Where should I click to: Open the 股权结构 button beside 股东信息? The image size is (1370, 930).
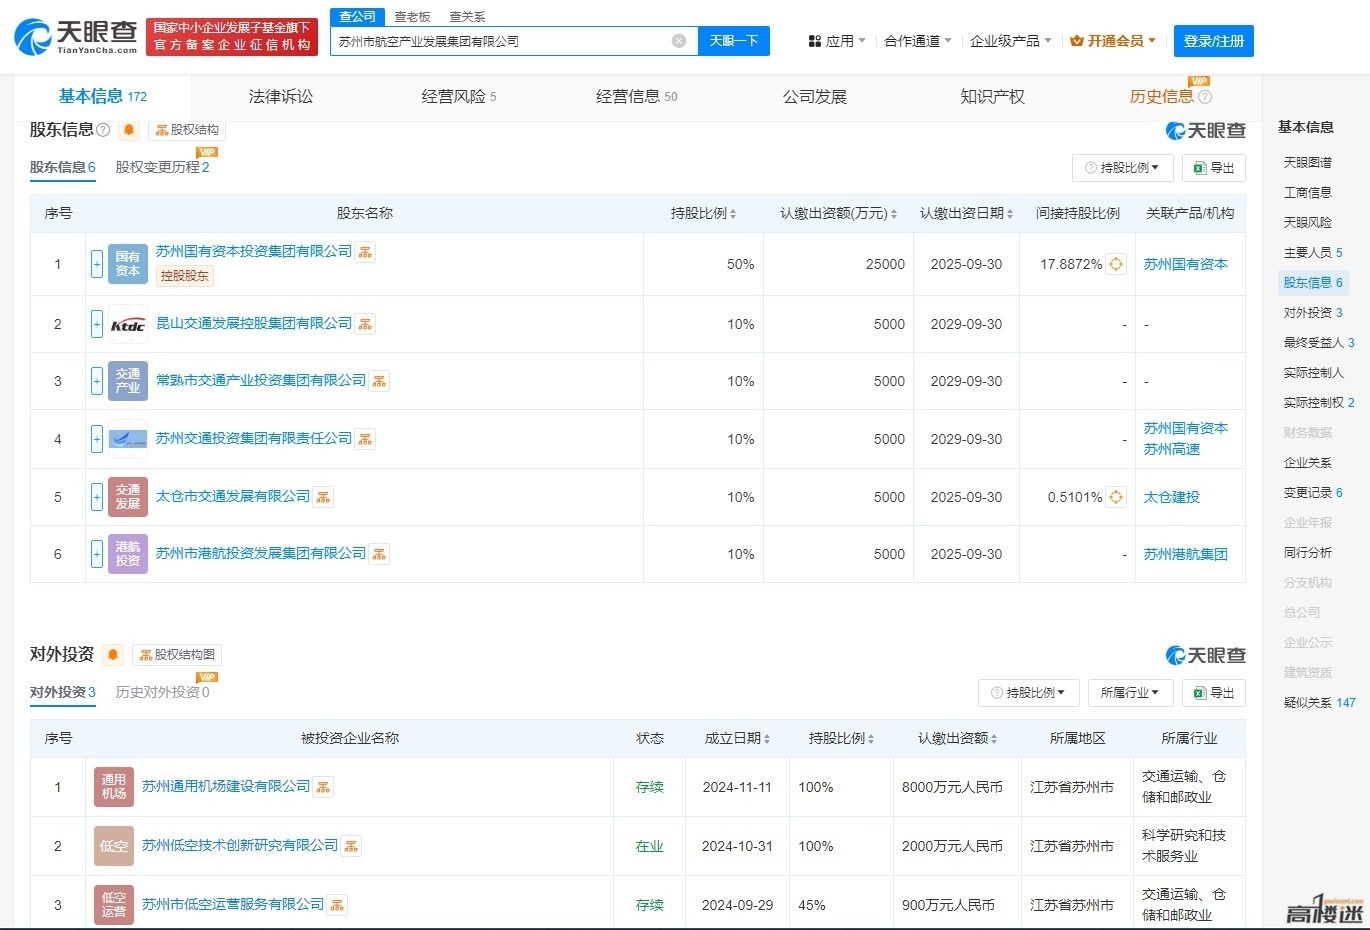pos(187,130)
